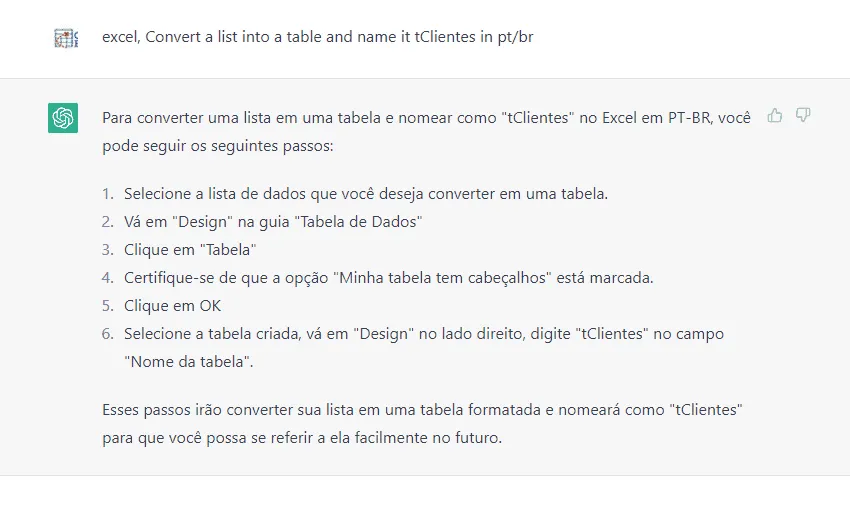Image resolution: width=850 pixels, height=508 pixels.
Task: Click the quoted text "Nome da tabela"
Action: (188, 362)
